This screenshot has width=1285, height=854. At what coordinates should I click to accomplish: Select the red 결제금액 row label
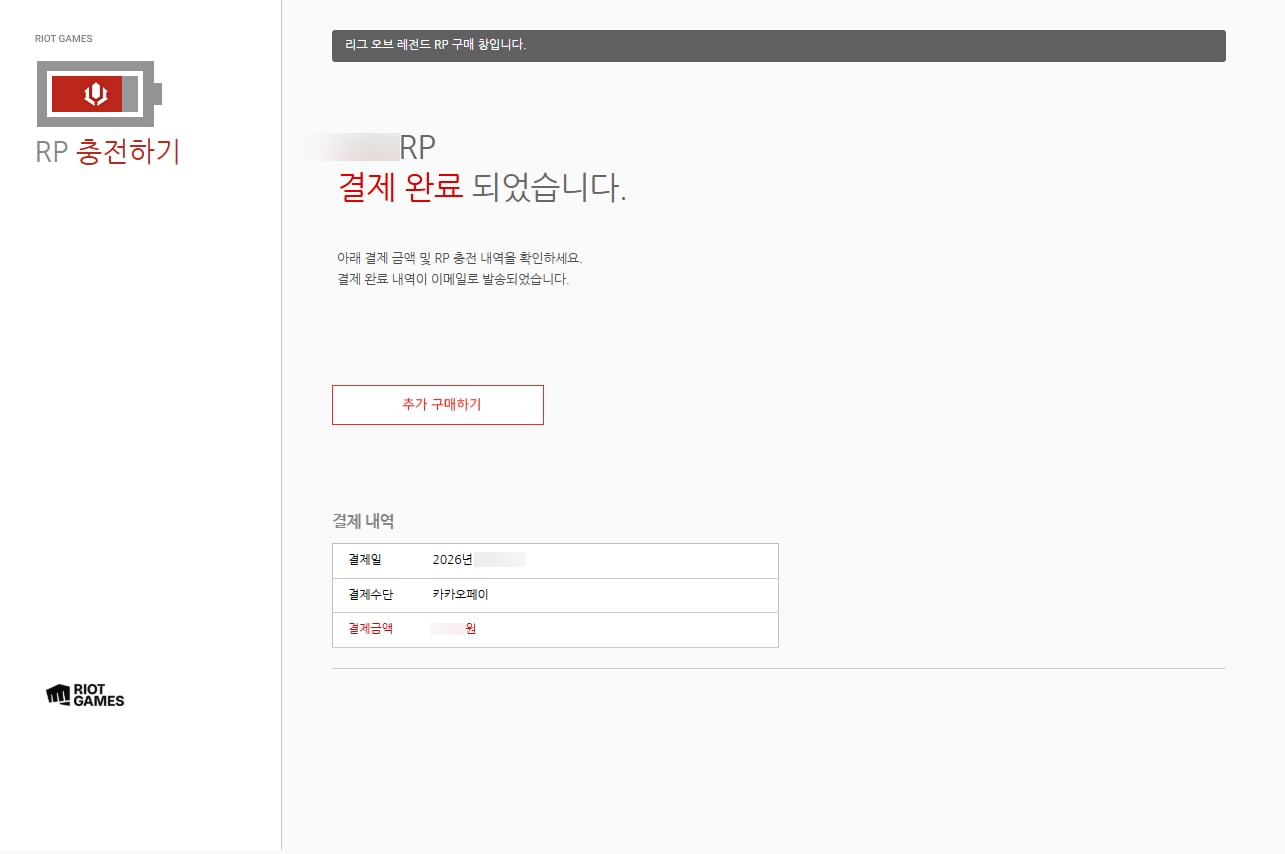tap(370, 629)
